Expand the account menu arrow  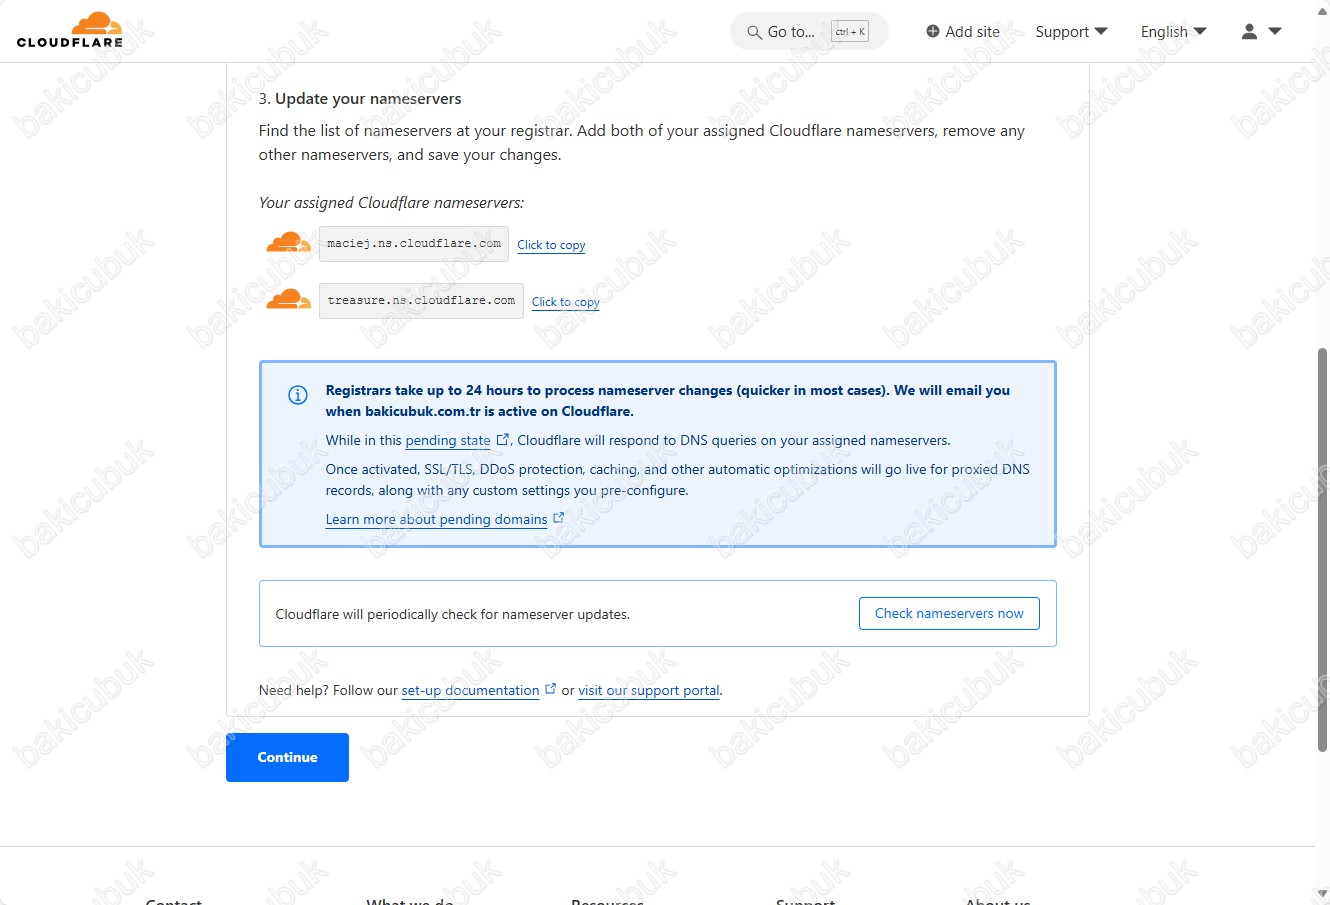(1275, 31)
